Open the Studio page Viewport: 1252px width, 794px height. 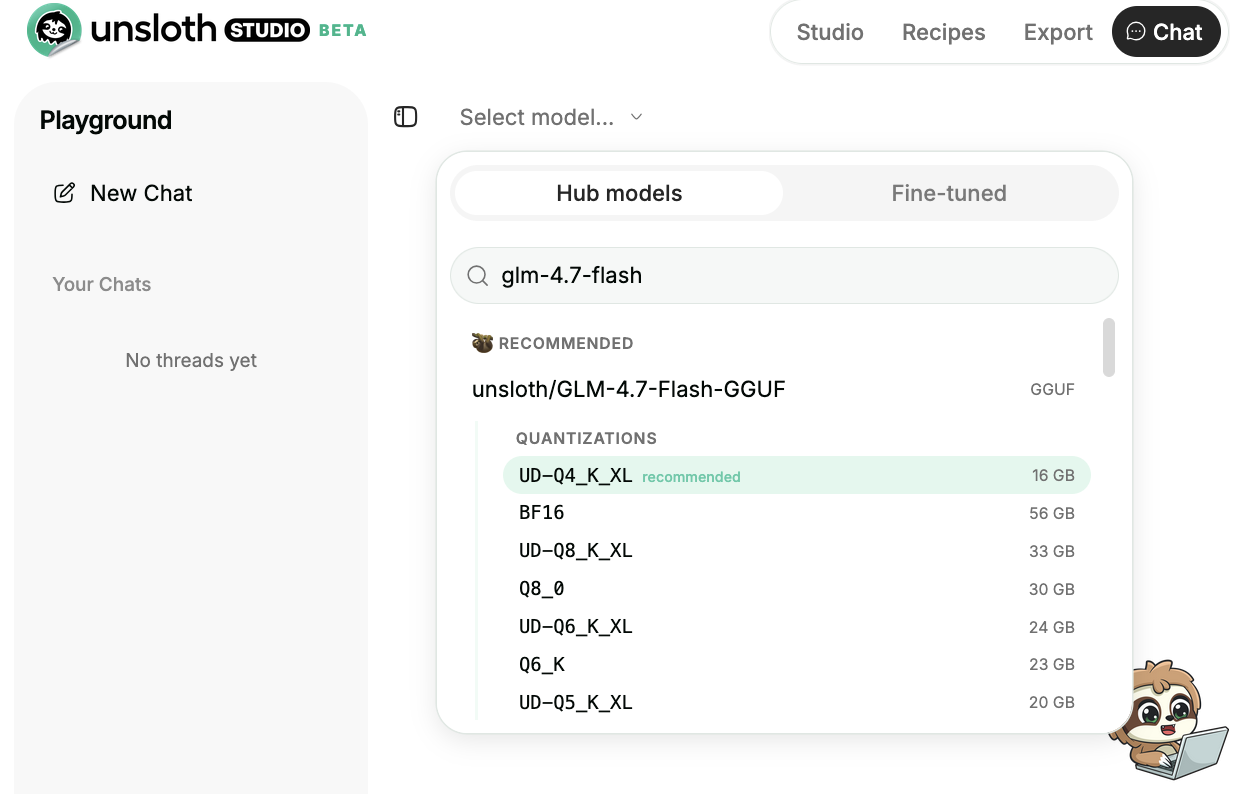point(829,32)
